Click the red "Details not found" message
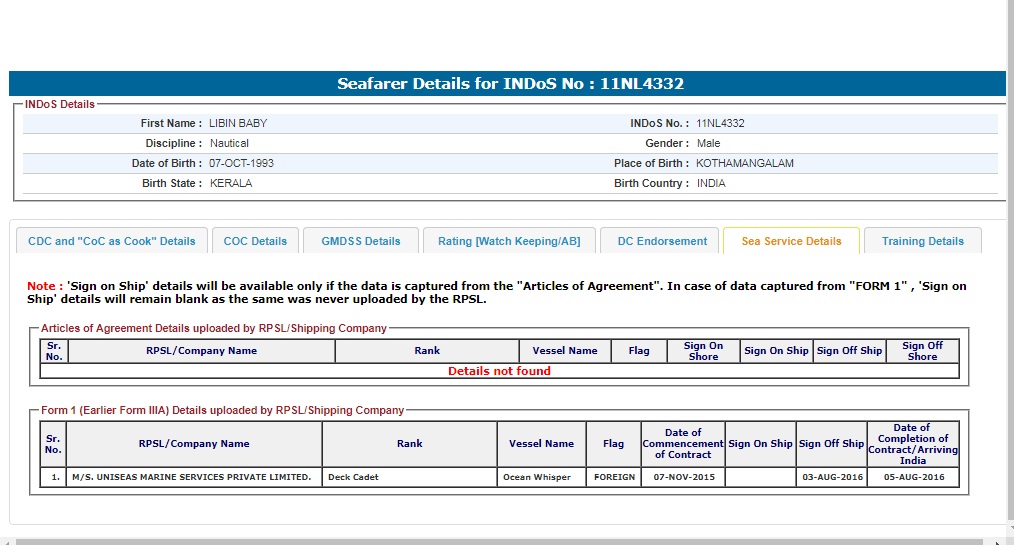This screenshot has width=1014, height=545. [499, 371]
